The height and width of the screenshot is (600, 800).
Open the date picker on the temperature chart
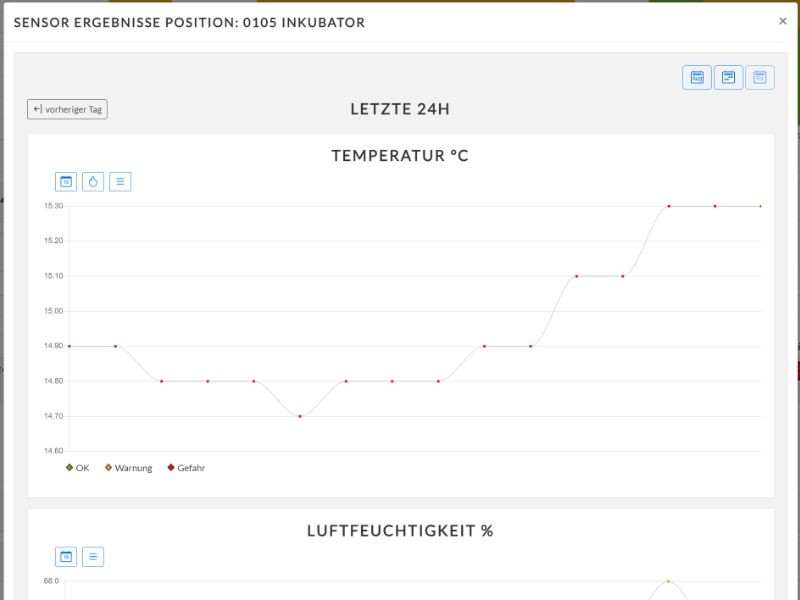click(x=66, y=181)
